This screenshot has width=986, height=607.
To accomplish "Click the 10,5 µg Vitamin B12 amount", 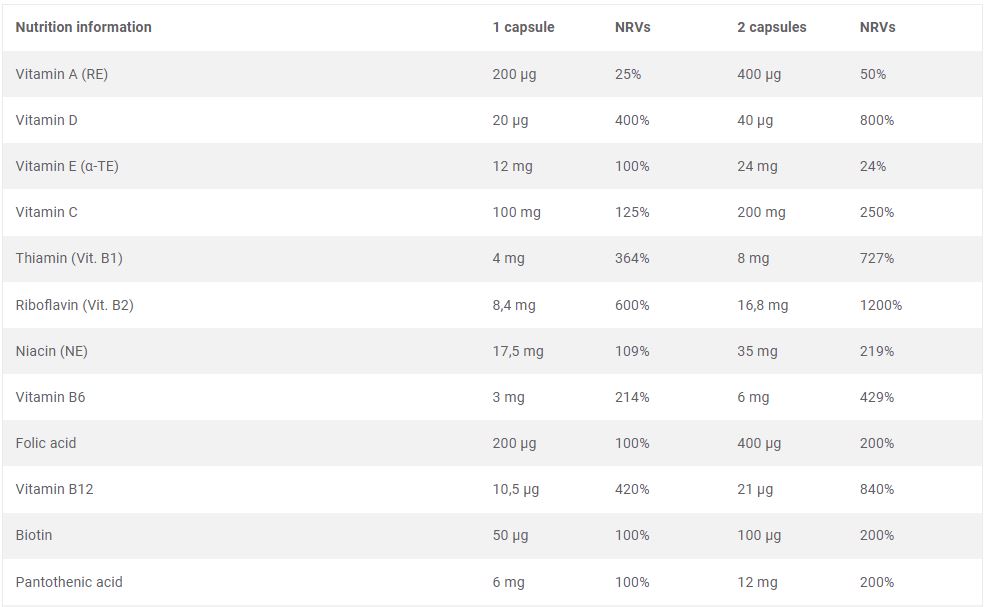I will pos(516,489).
